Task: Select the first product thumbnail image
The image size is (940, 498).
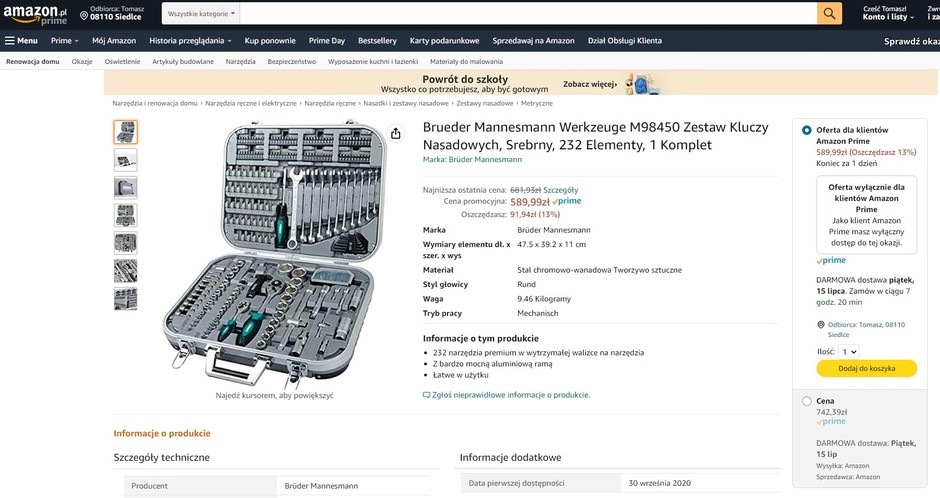Action: click(125, 132)
